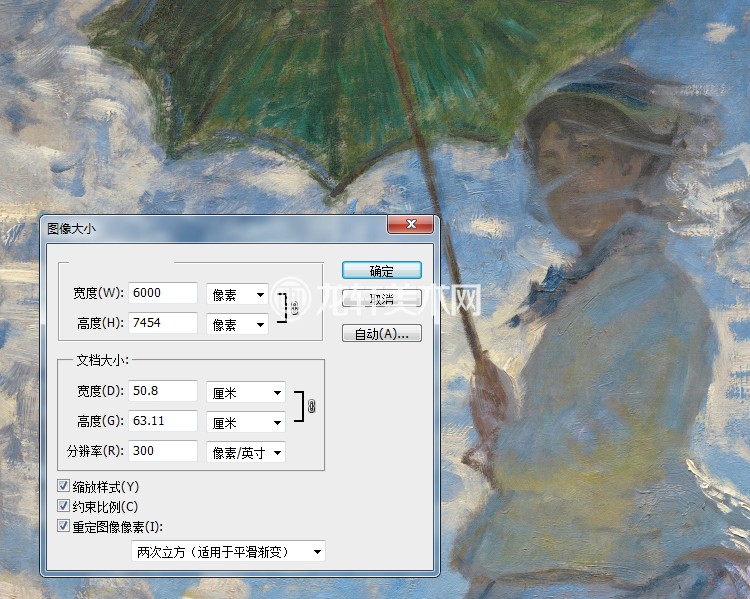The height and width of the screenshot is (599, 750).
Task: Toggle the 缩放样式(Y) checkbox
Action: pos(64,486)
